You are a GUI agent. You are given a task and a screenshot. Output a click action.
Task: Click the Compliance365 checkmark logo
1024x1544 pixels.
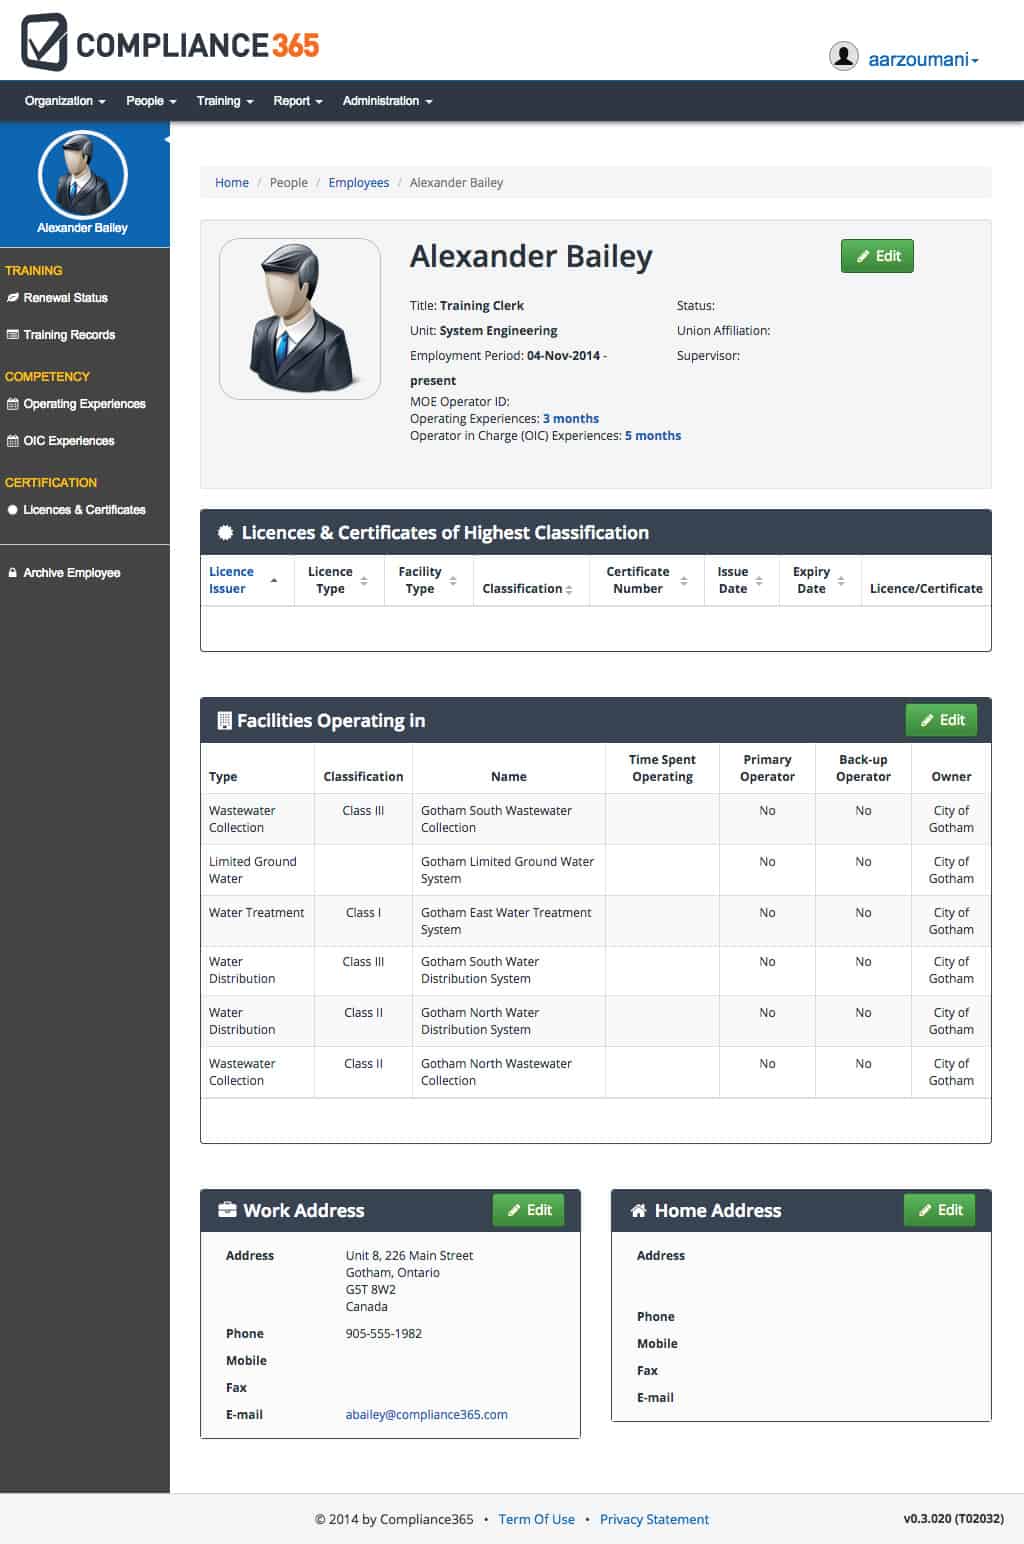44,42
